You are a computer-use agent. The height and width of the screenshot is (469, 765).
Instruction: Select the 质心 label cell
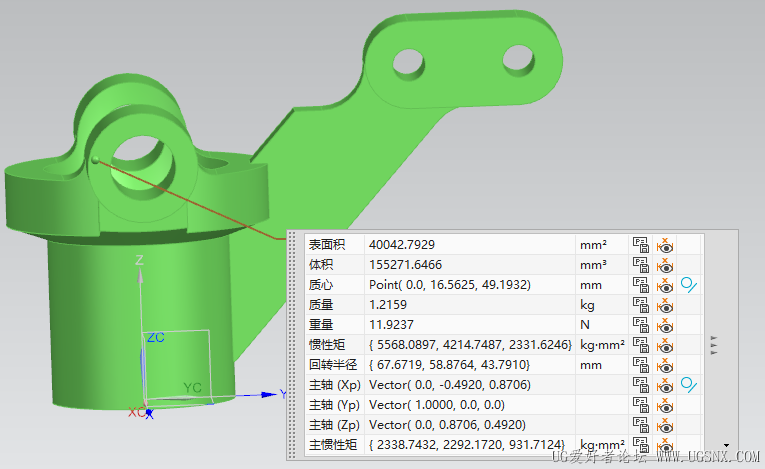pyautogui.click(x=335, y=285)
